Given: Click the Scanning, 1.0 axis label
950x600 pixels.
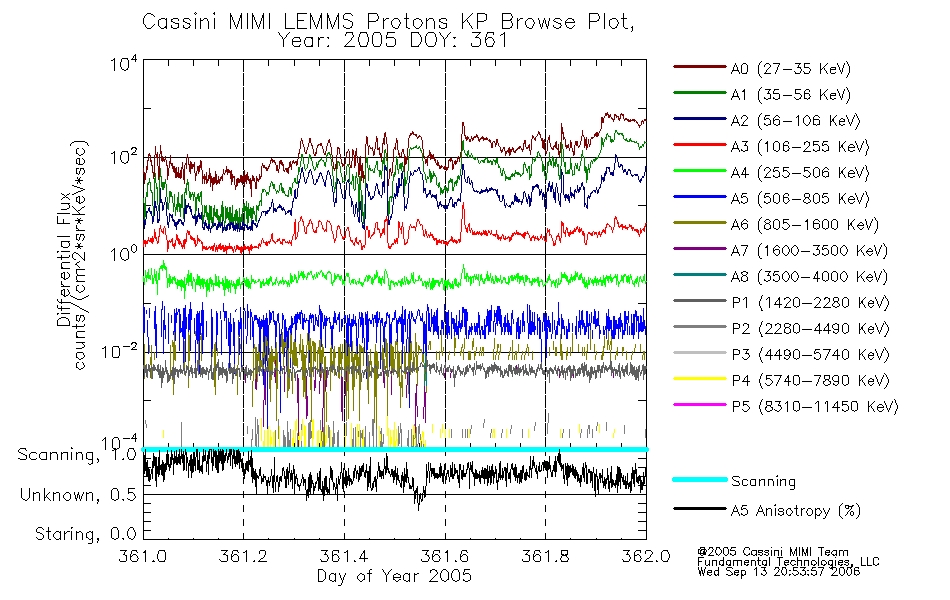Looking at the screenshot, I should pos(77,455).
